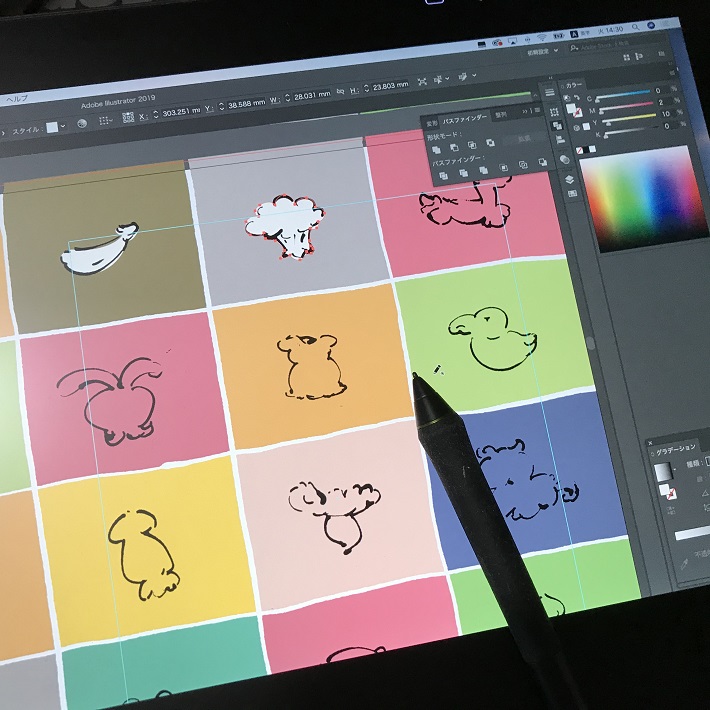This screenshot has width=710, height=710.
Task: Swap fill and stroke in Color panel
Action: coord(577,97)
